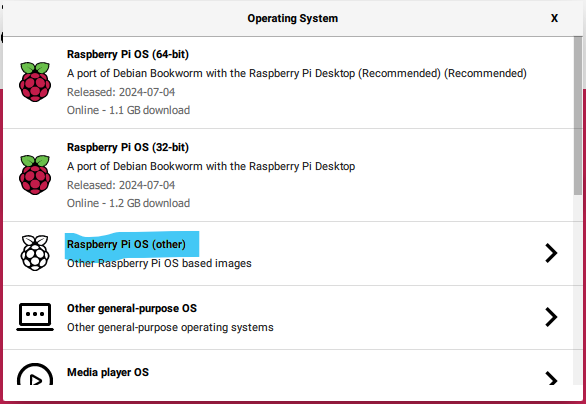Click the red raspberry icon for 32-bit OS
The width and height of the screenshot is (586, 404).
(35, 175)
